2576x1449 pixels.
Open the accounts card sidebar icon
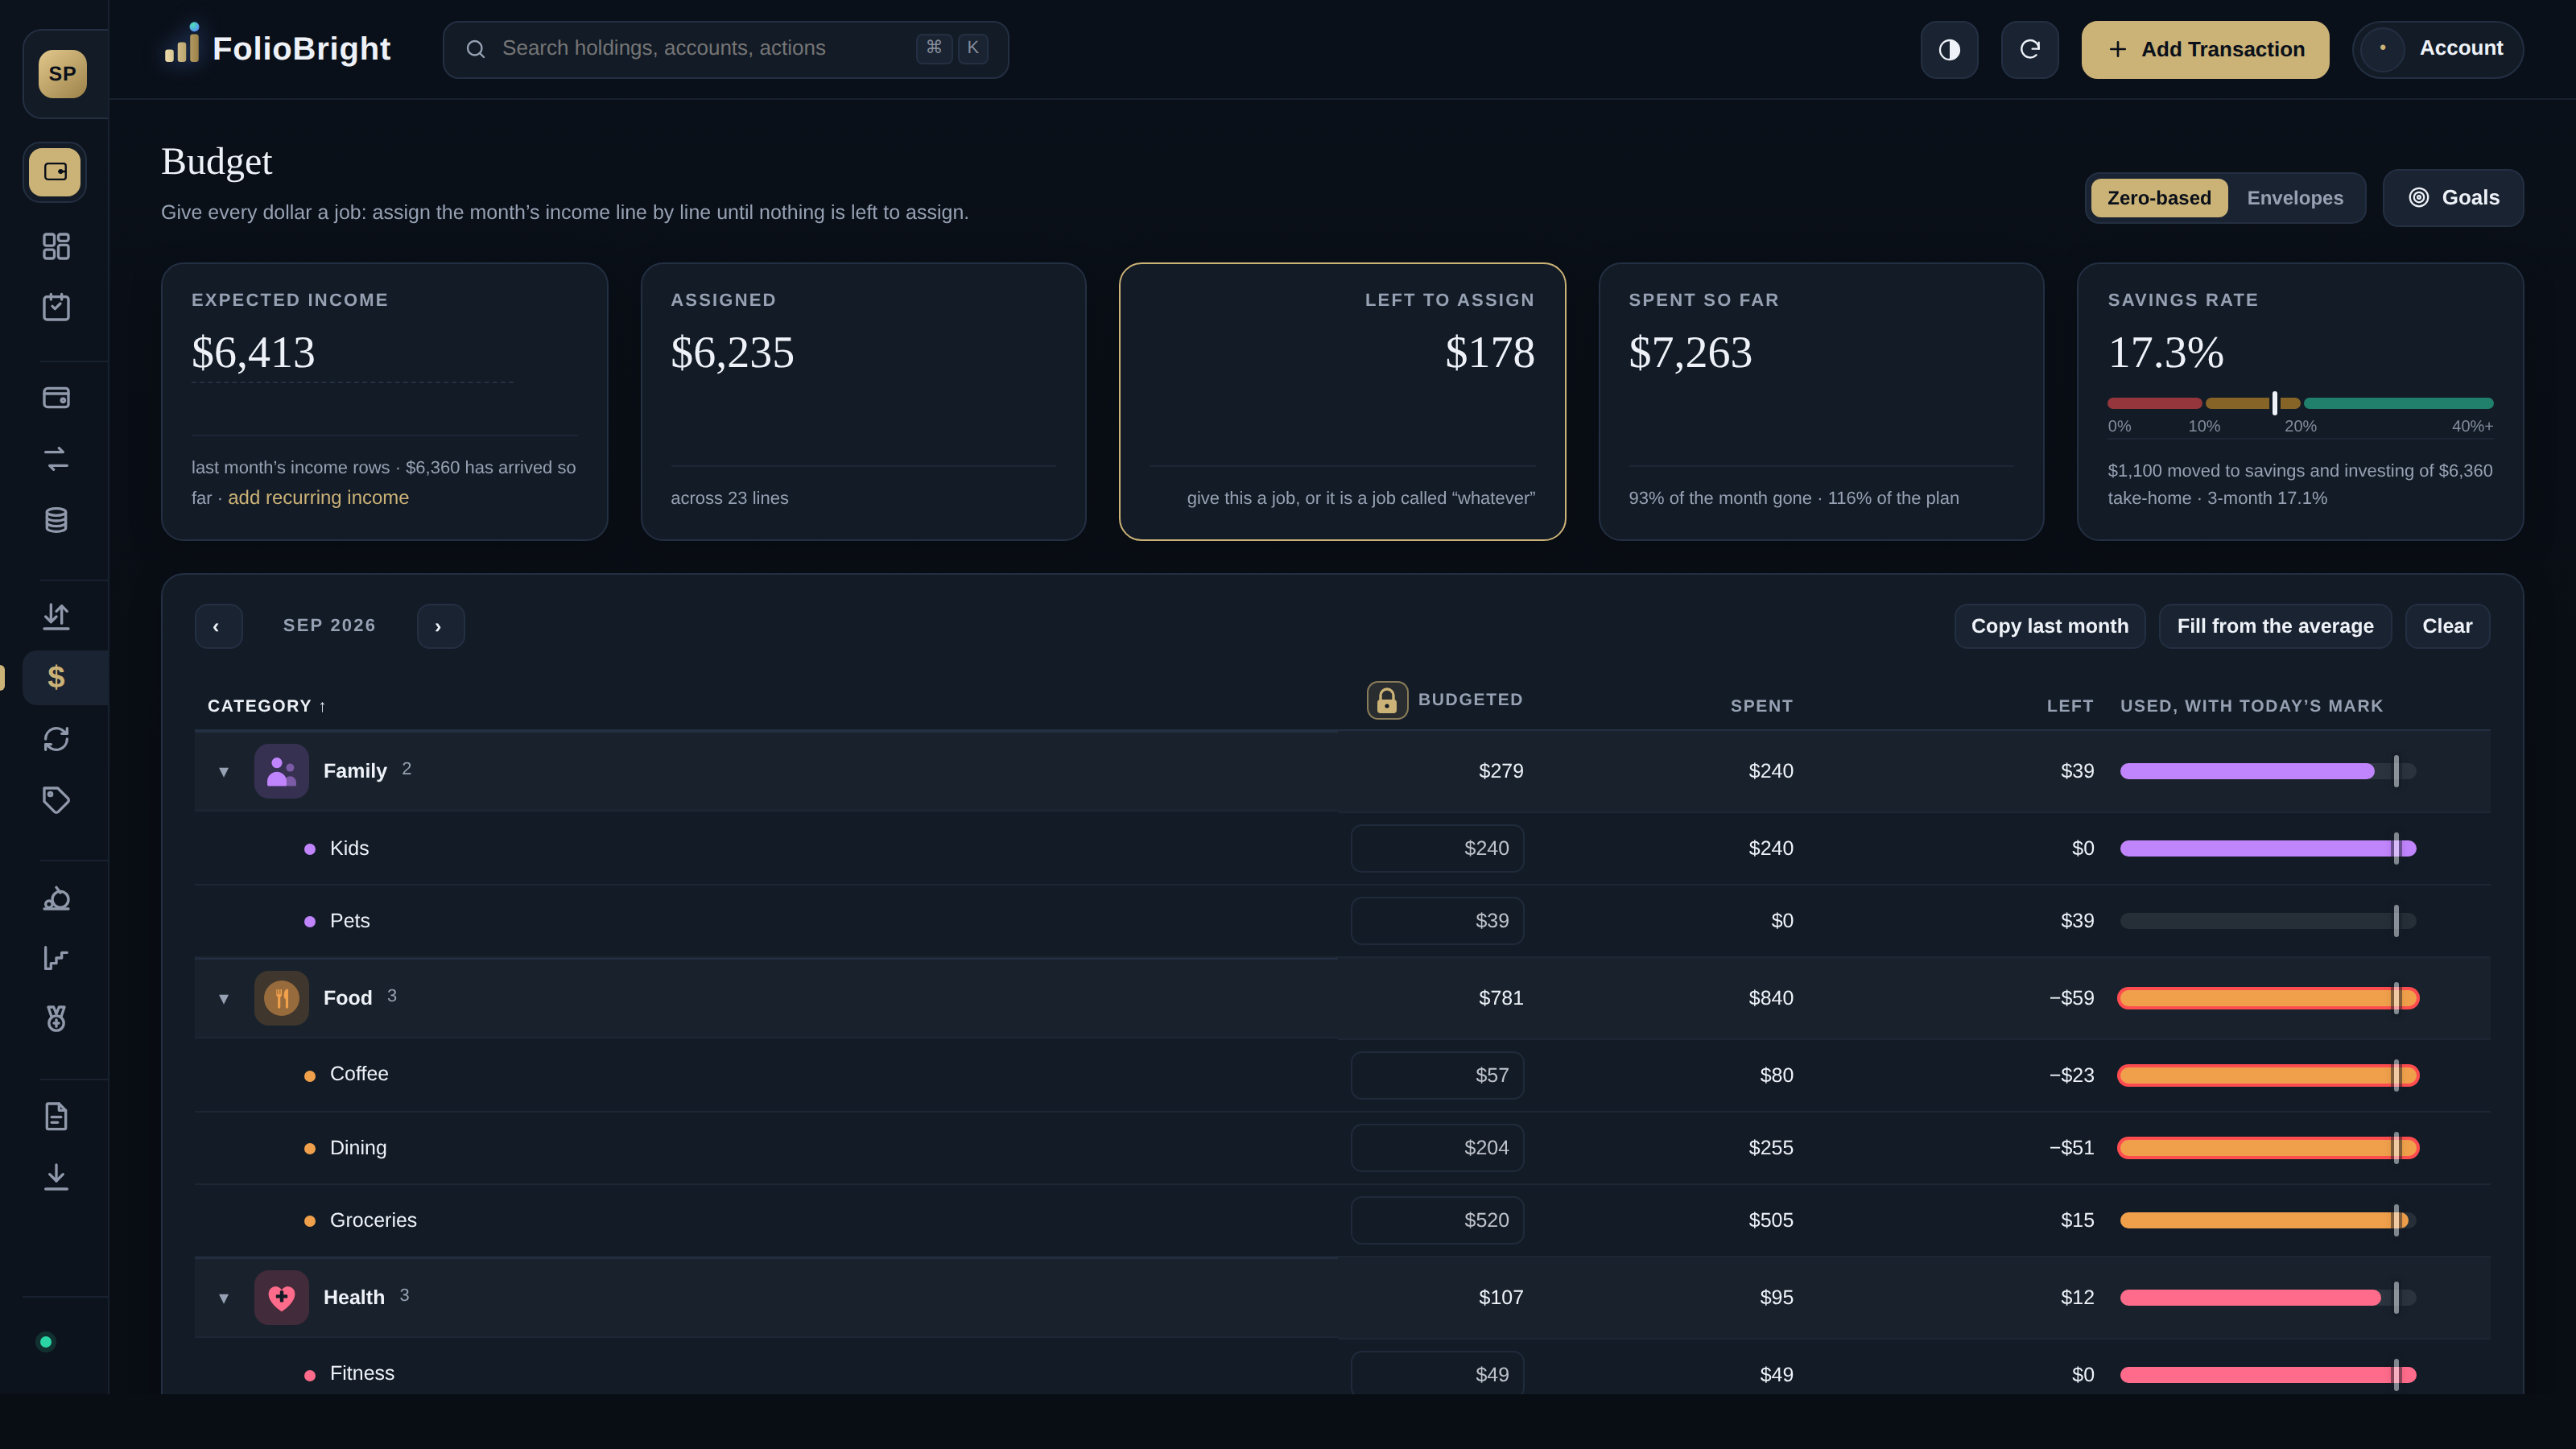56,398
